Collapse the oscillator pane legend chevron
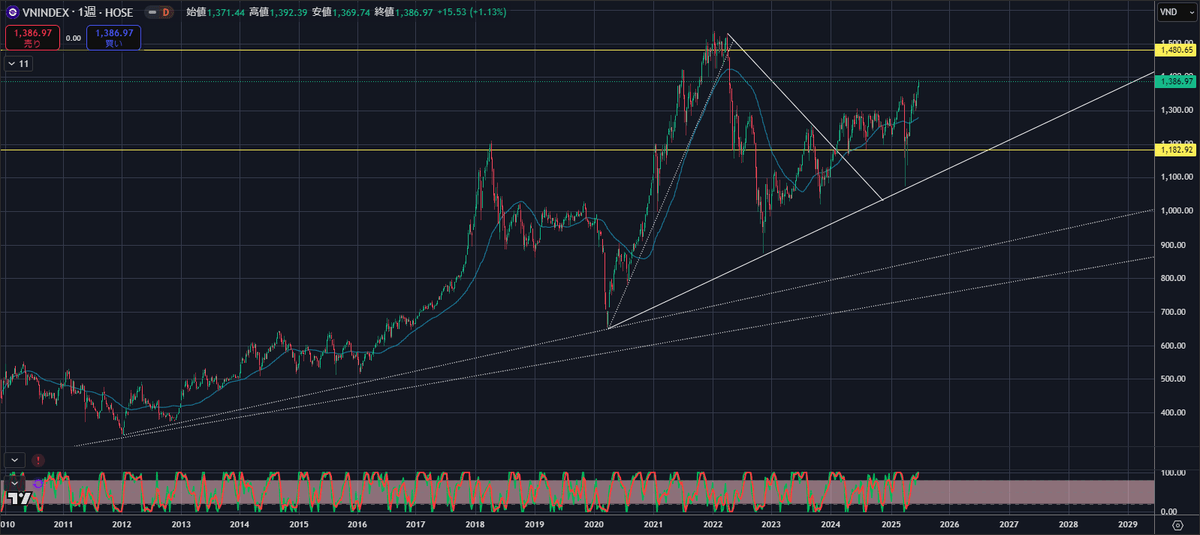Viewport: 1200px width, 535px height. (14, 482)
